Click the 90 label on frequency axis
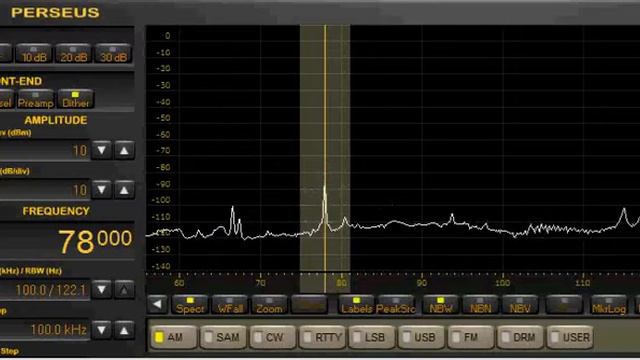The height and width of the screenshot is (360, 640). [422, 283]
